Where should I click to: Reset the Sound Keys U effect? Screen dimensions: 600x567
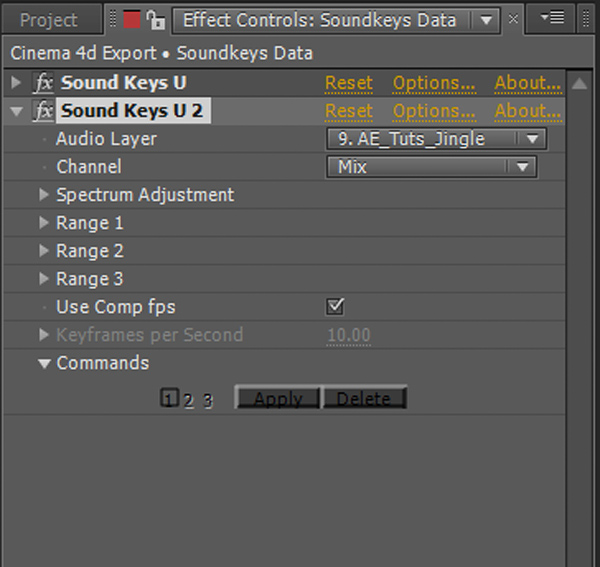(x=349, y=83)
